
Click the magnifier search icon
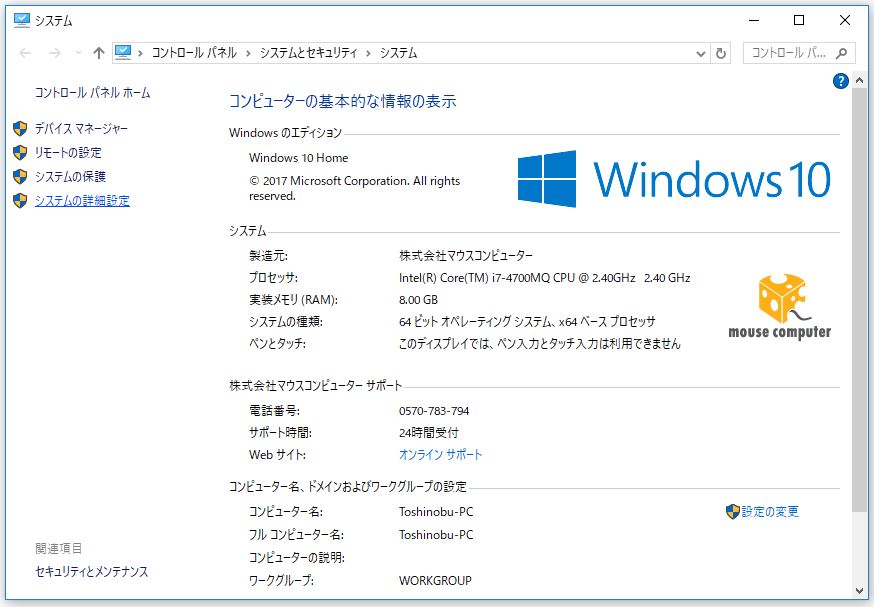tap(842, 53)
